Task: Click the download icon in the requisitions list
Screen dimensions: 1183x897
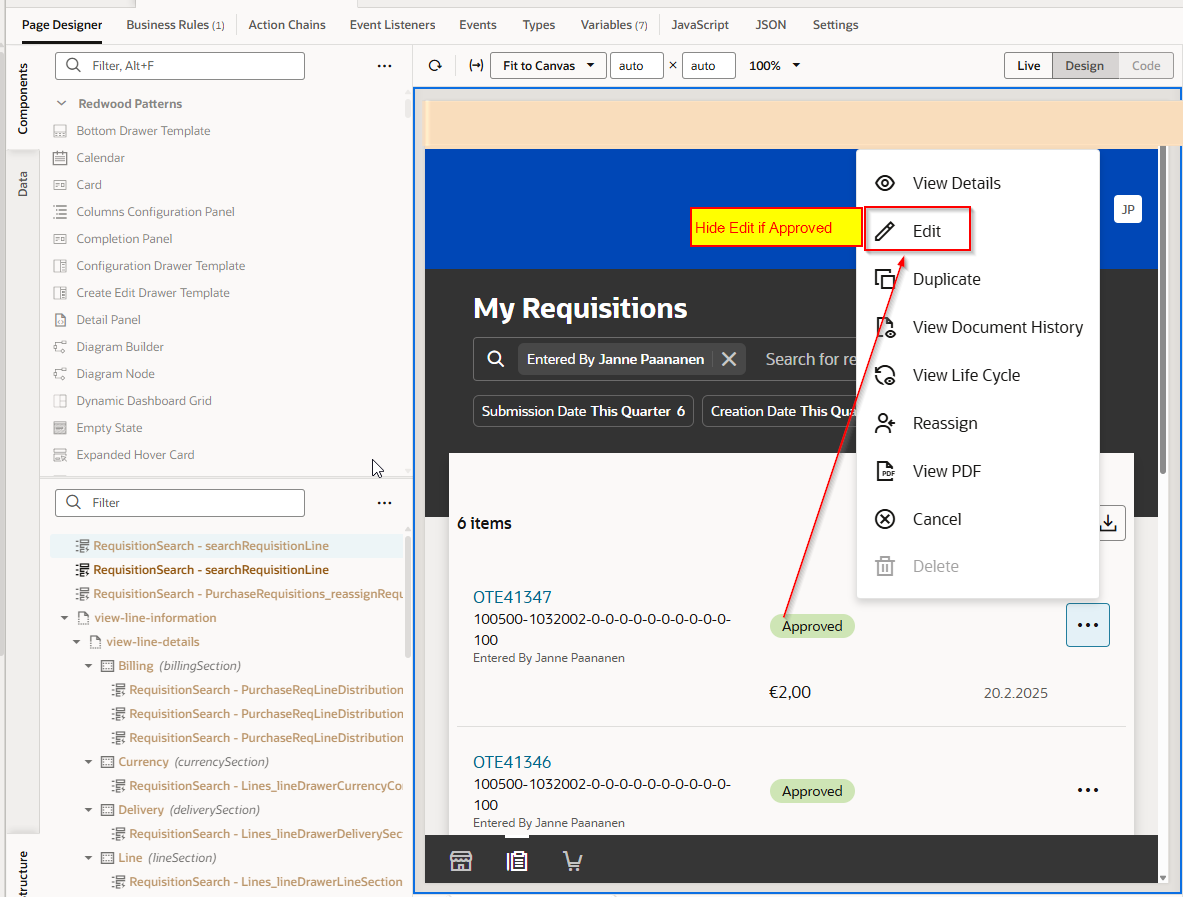Action: tap(1107, 522)
